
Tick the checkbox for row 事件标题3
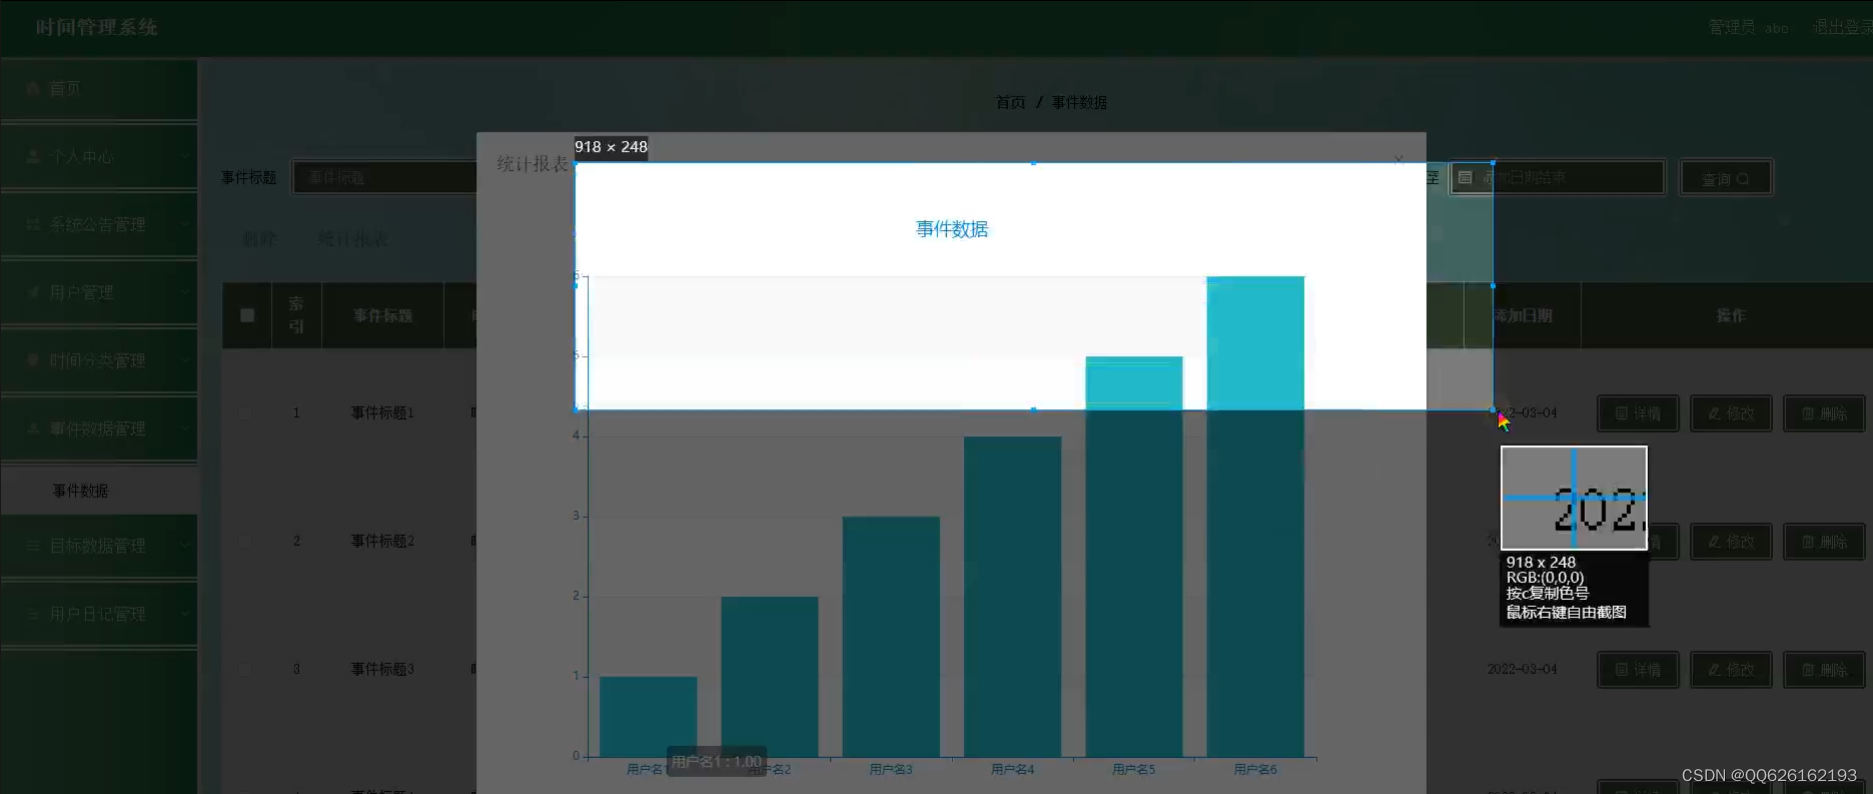point(246,668)
